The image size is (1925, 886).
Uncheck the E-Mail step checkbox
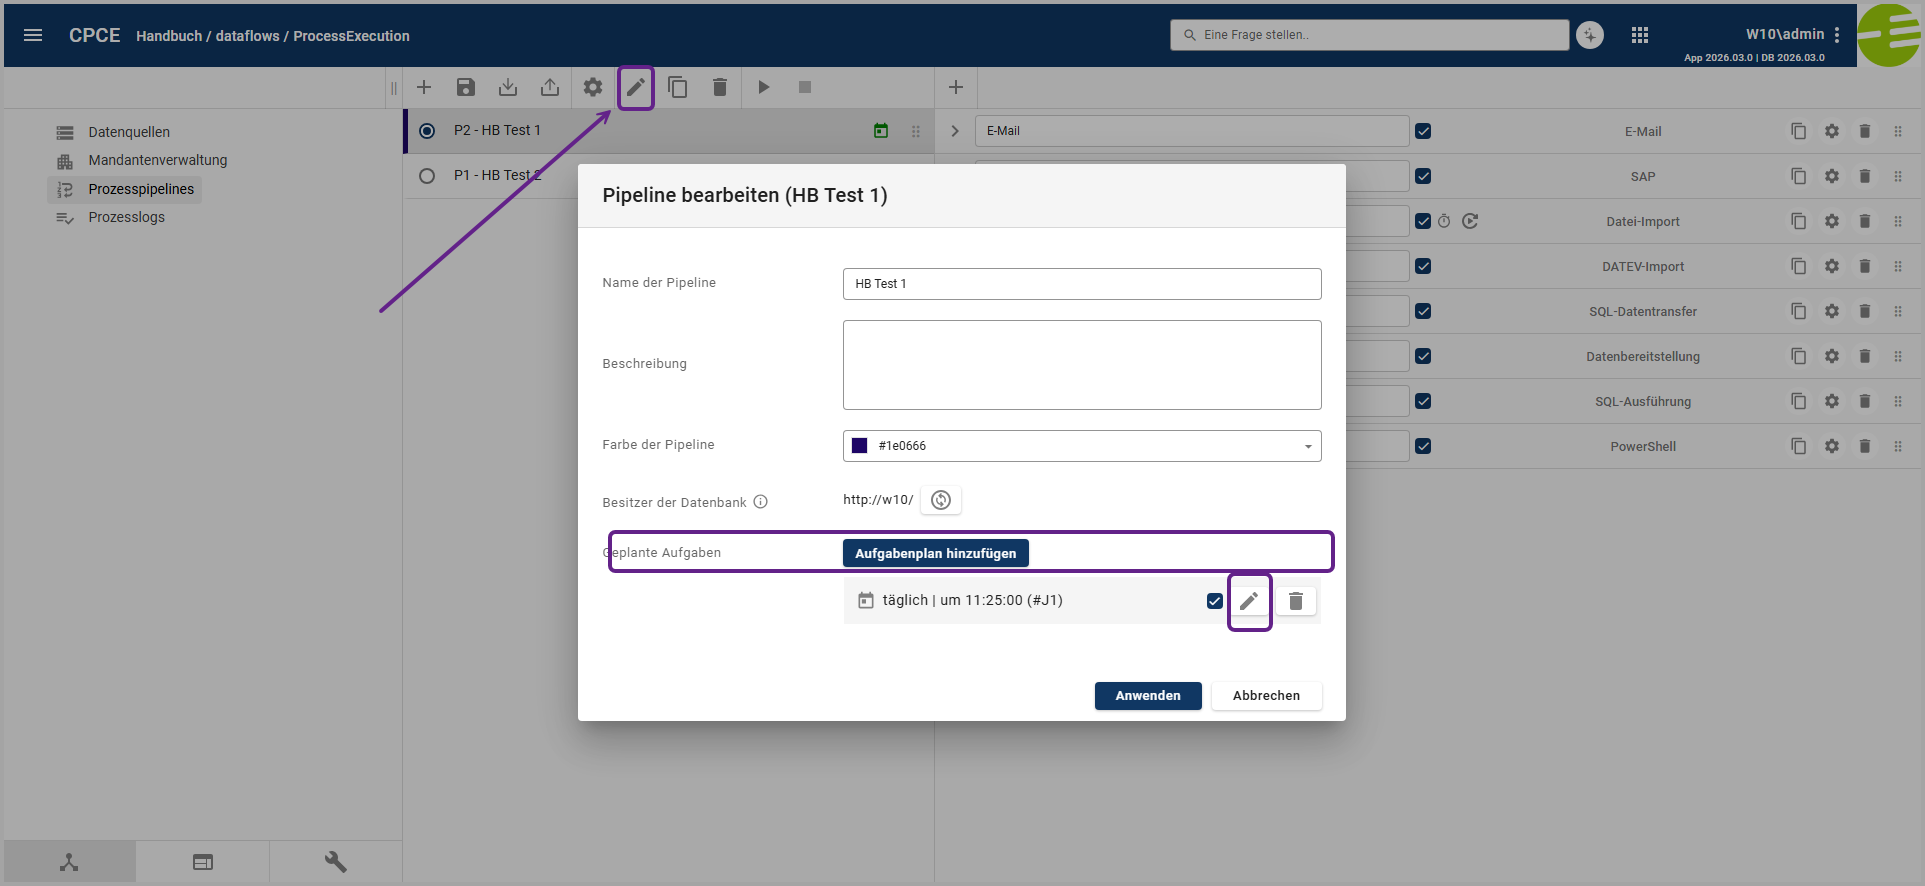(1423, 131)
